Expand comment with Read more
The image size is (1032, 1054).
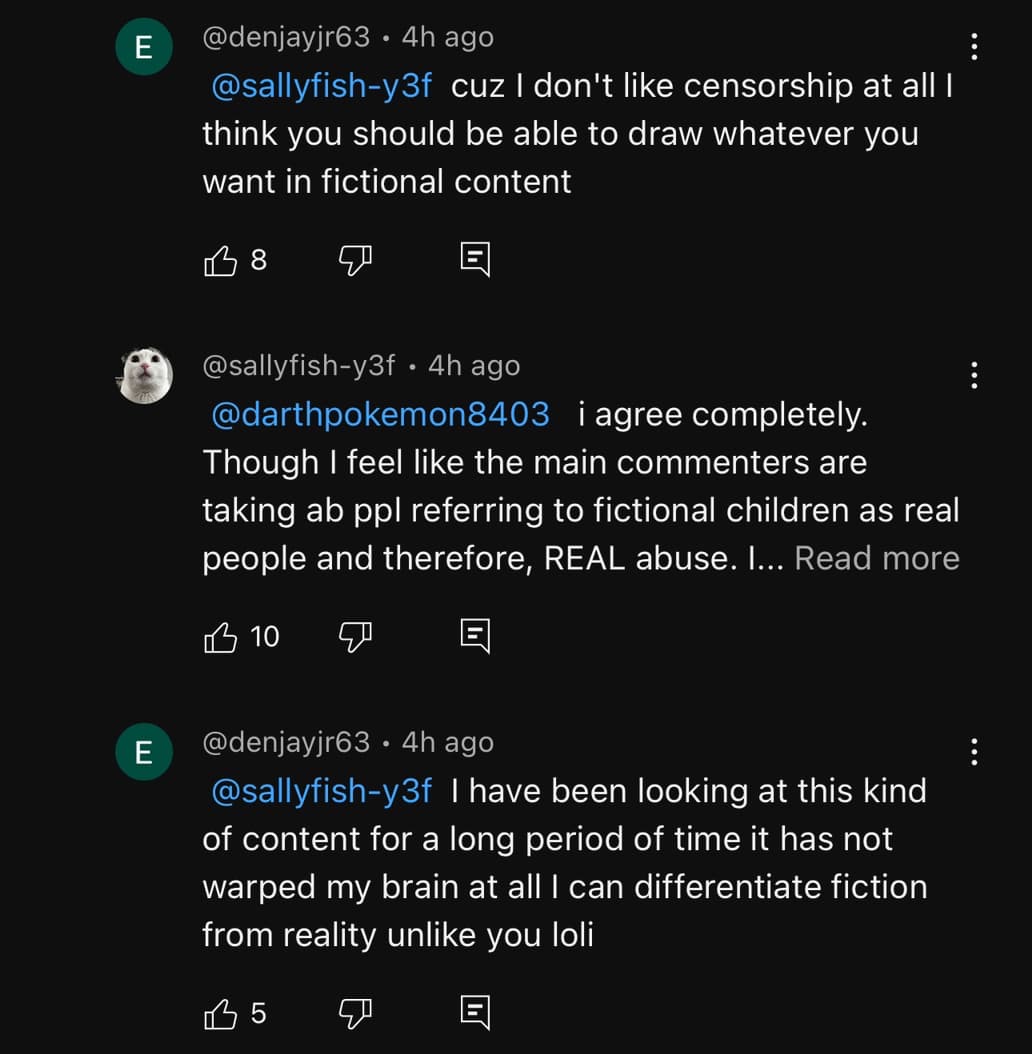877,558
